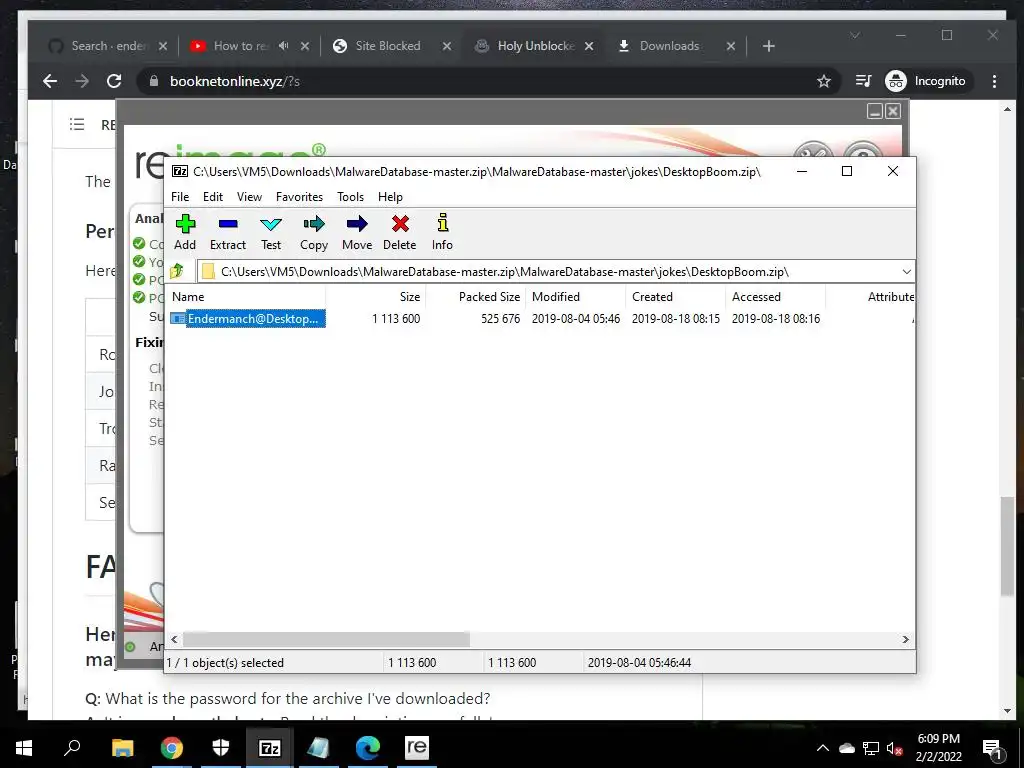Sort by the Modified column header
Screen dimensions: 1024x768
[576, 296]
